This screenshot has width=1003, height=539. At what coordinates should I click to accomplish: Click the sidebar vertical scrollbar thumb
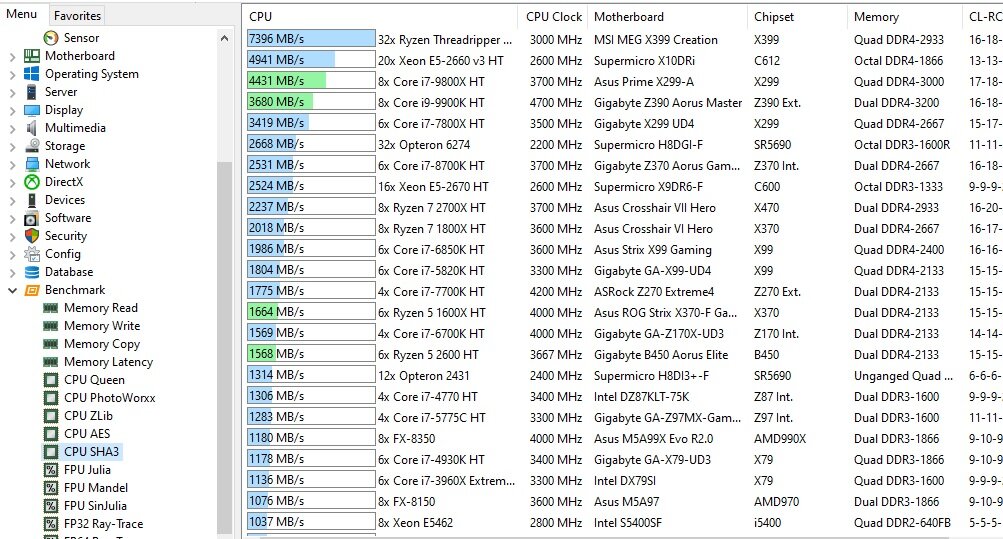225,347
